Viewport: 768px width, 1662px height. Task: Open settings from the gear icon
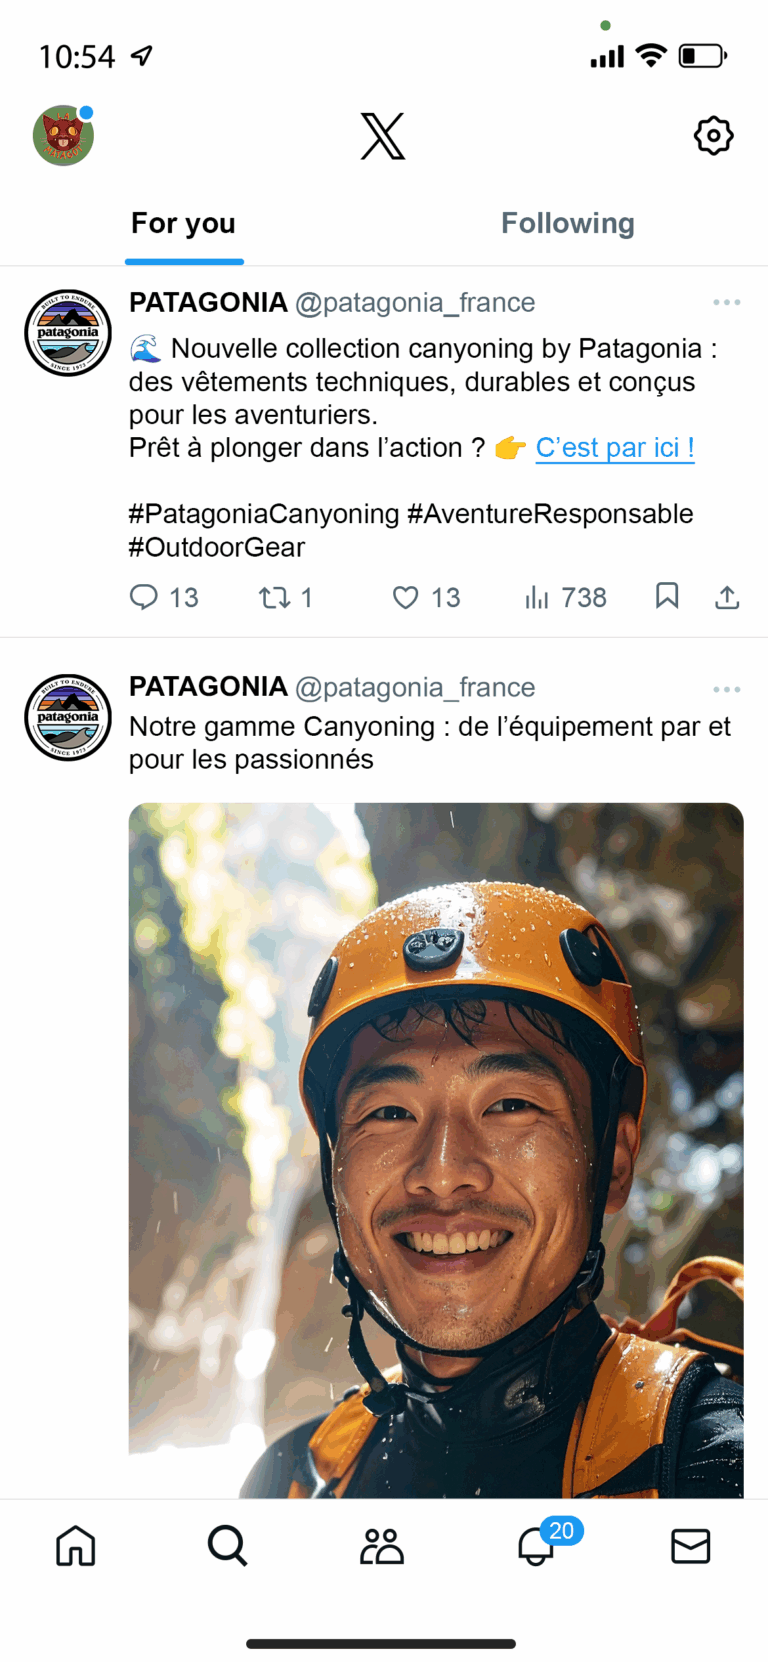click(x=713, y=136)
